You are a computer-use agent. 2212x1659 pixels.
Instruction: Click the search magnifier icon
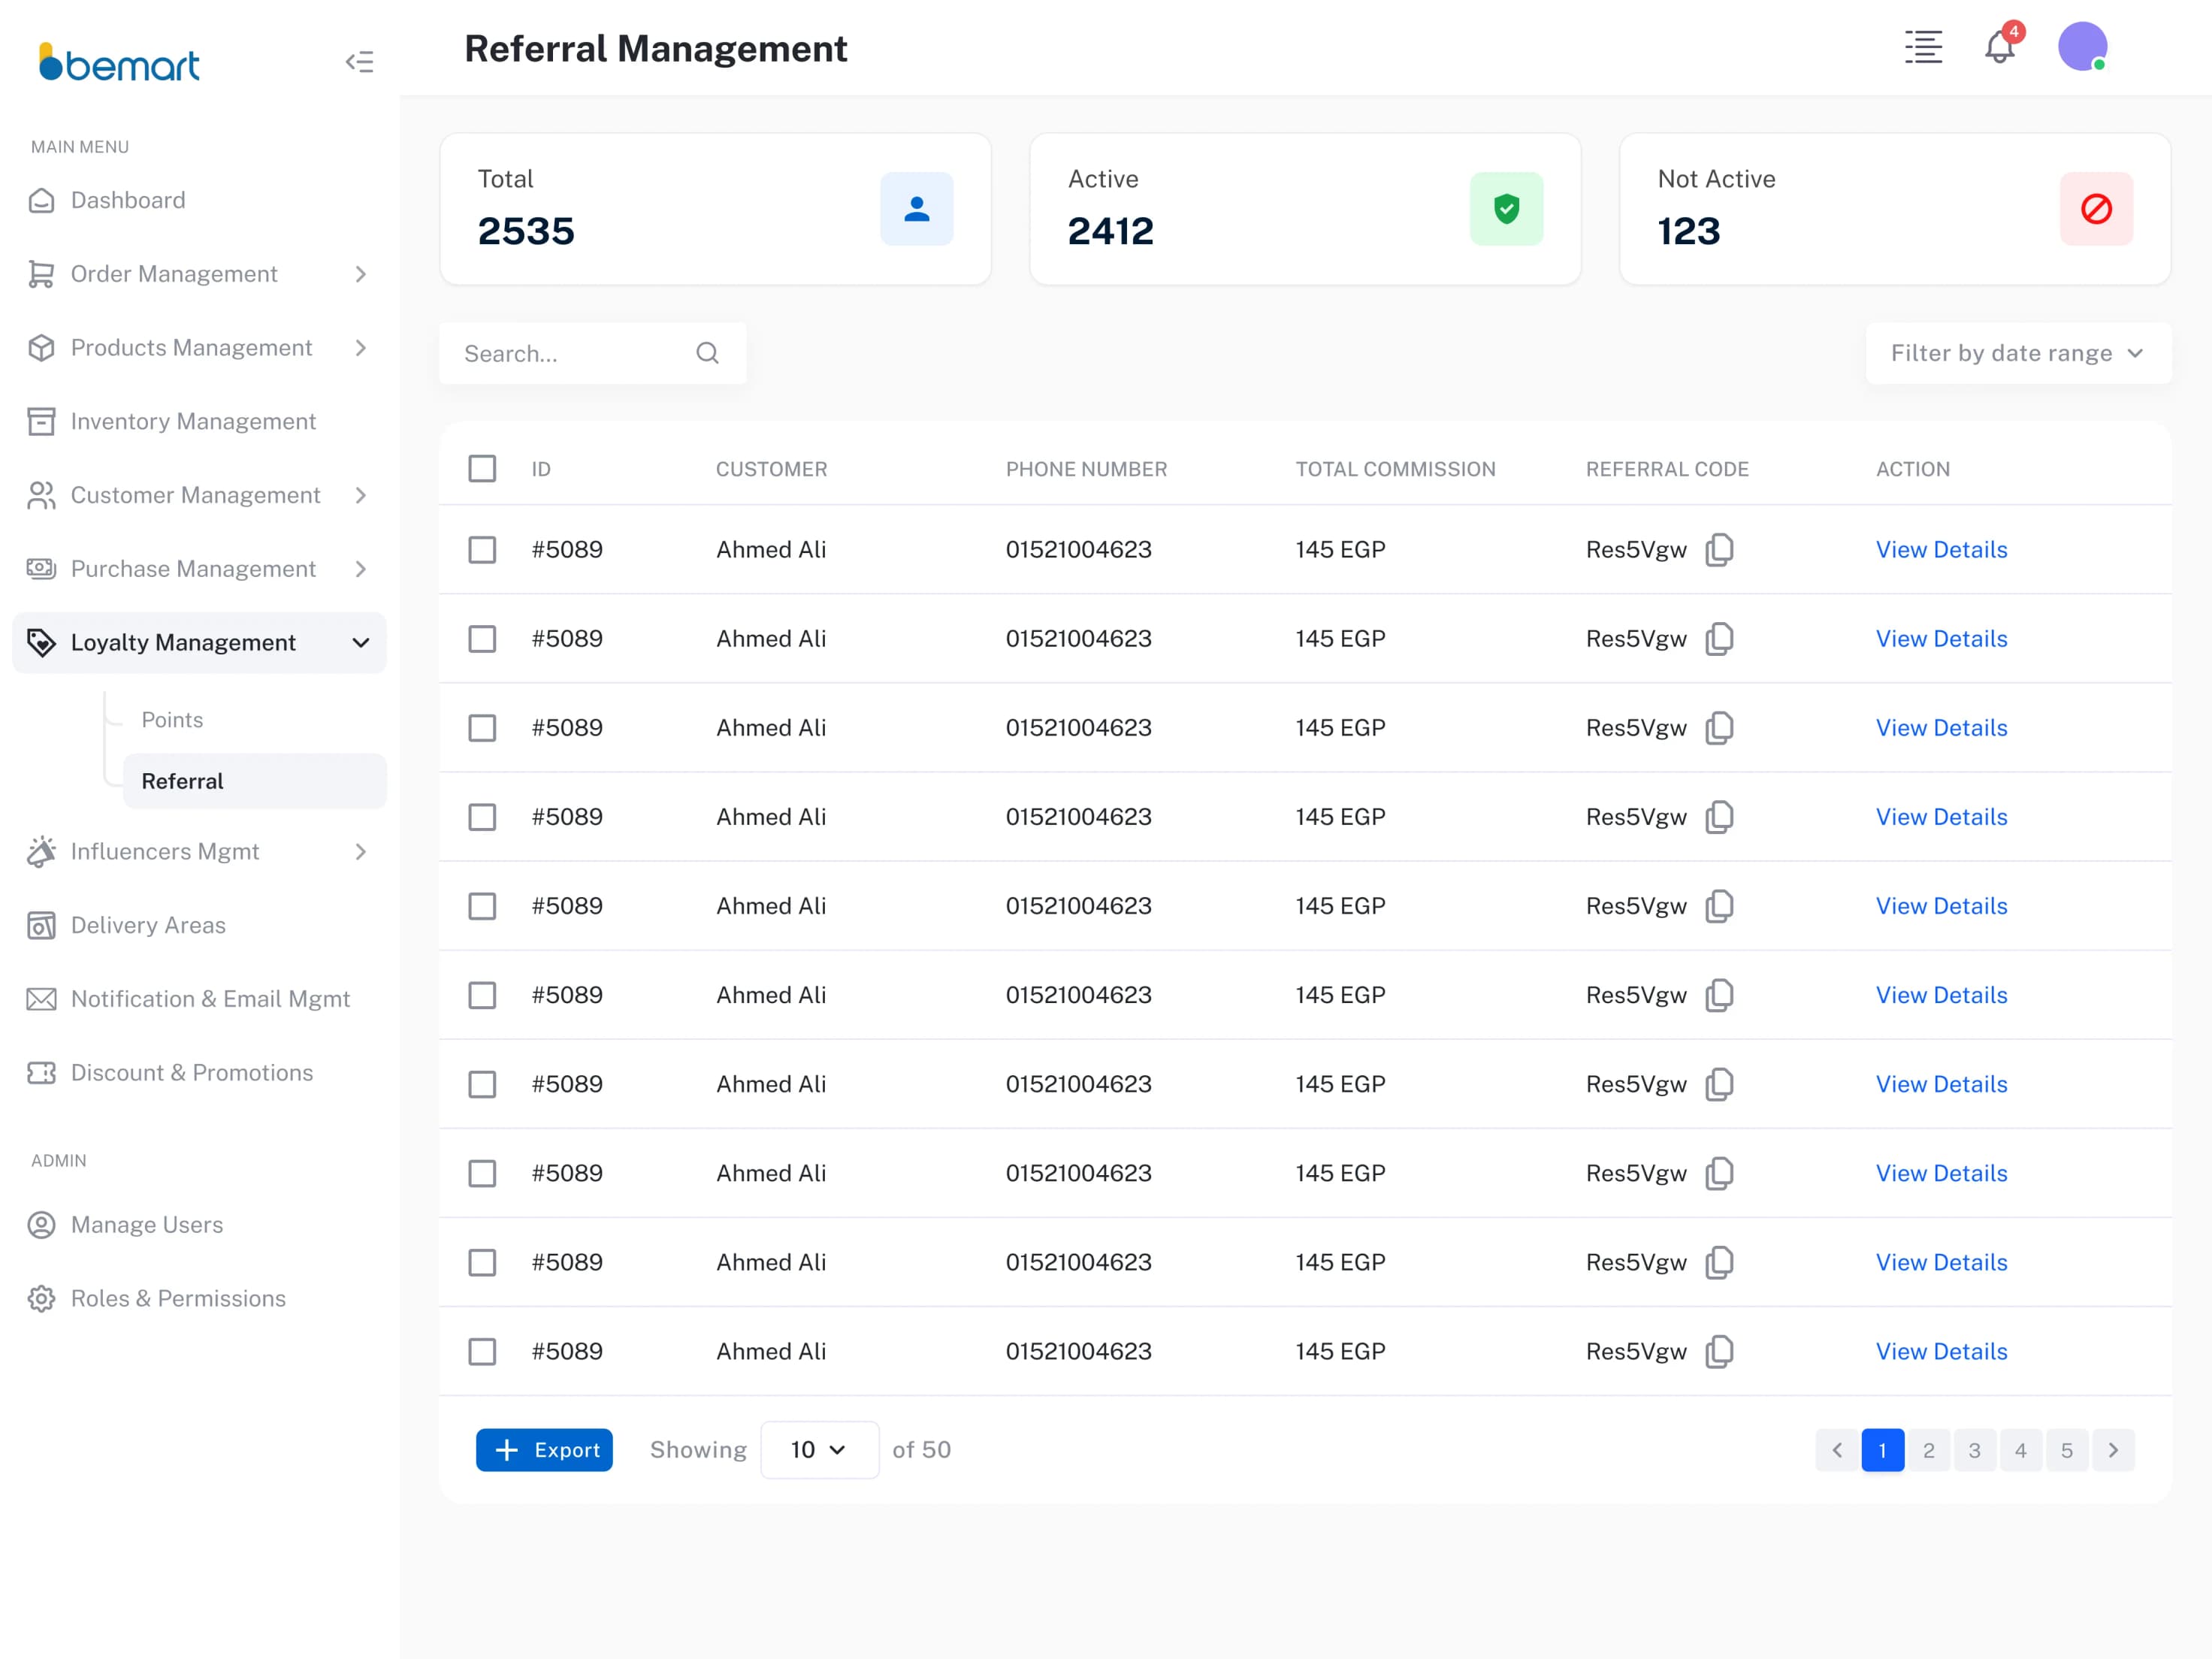(x=707, y=353)
